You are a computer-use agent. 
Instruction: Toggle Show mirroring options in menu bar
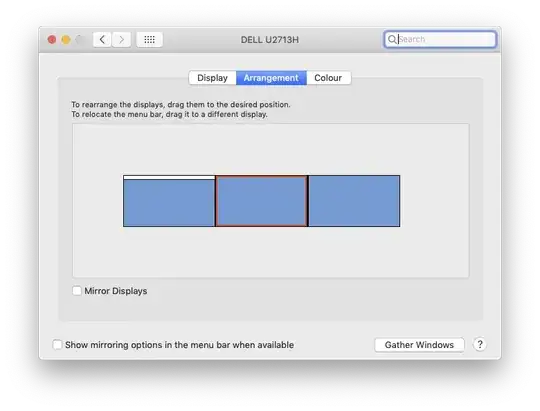[57, 345]
